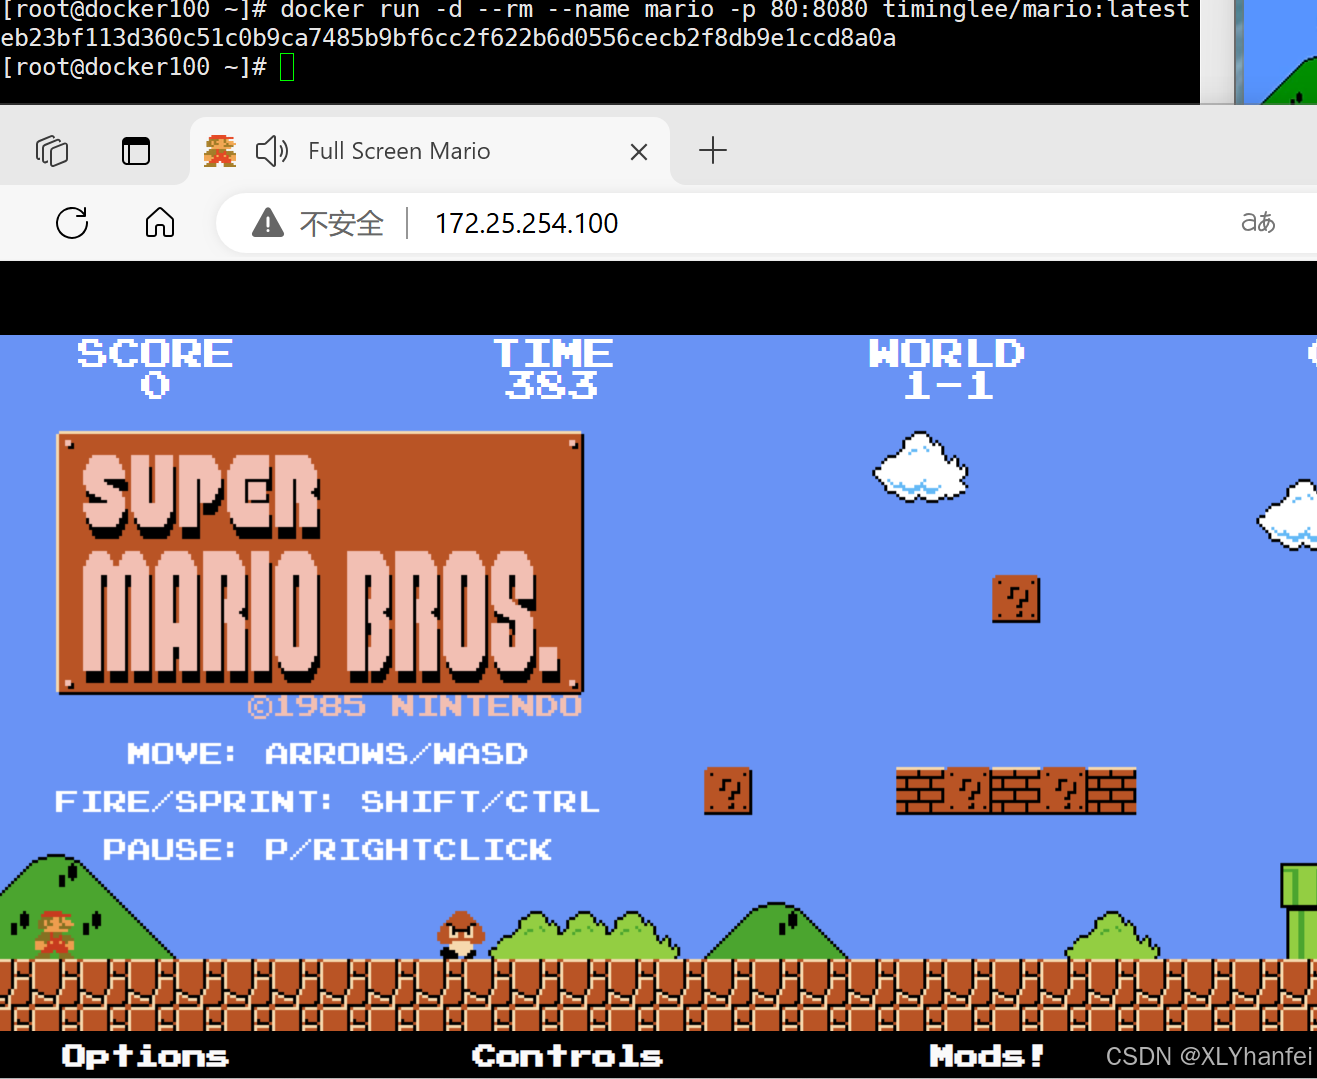Close the Full Screen Mario tab

[639, 152]
